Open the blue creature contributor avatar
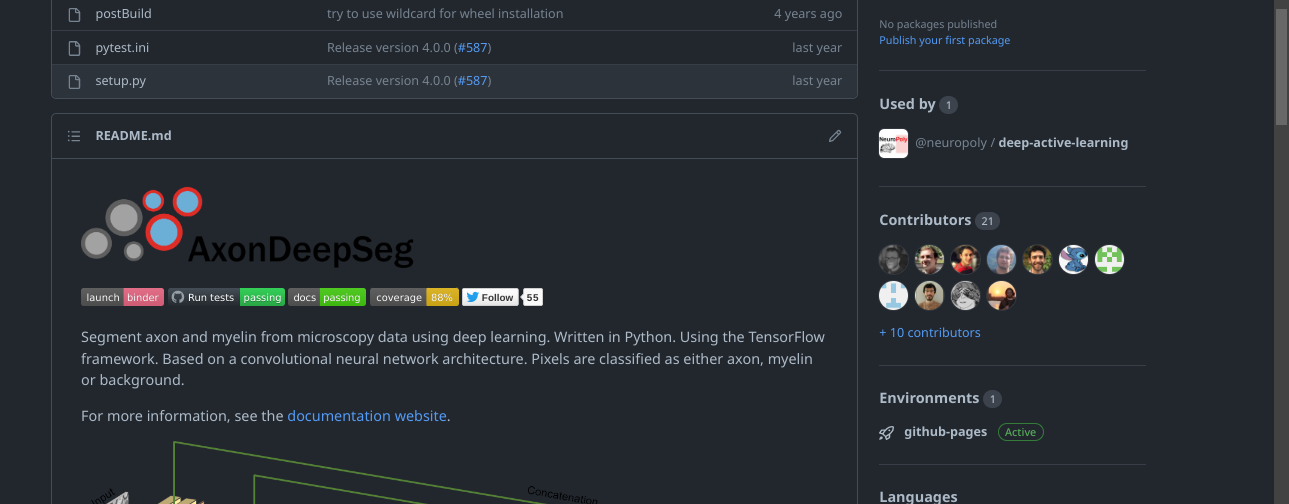The image size is (1289, 504). [x=1073, y=260]
